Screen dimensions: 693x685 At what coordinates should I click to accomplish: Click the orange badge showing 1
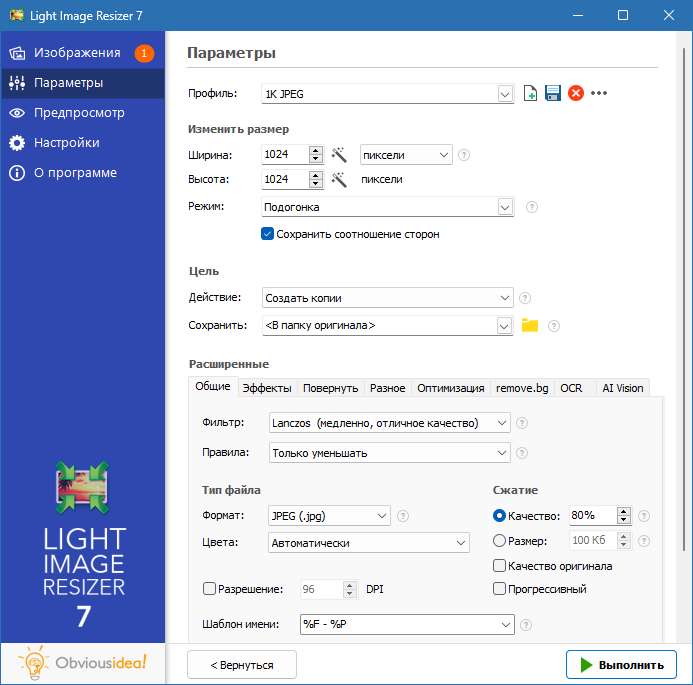point(144,53)
